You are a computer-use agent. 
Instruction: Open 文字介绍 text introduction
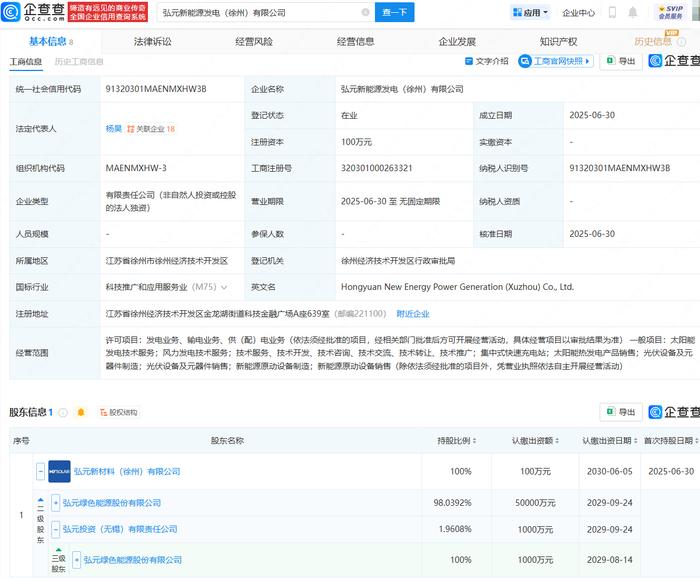pyautogui.click(x=487, y=61)
